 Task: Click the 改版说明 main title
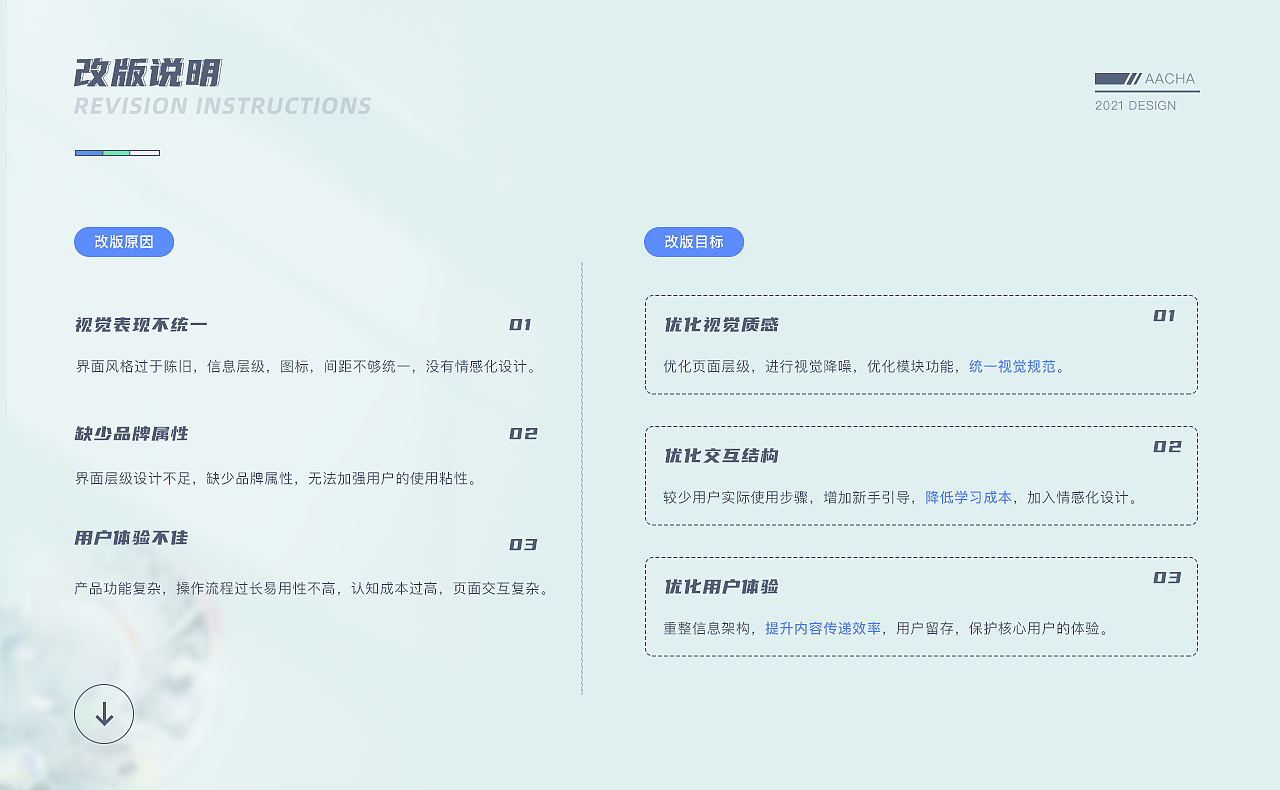click(147, 73)
